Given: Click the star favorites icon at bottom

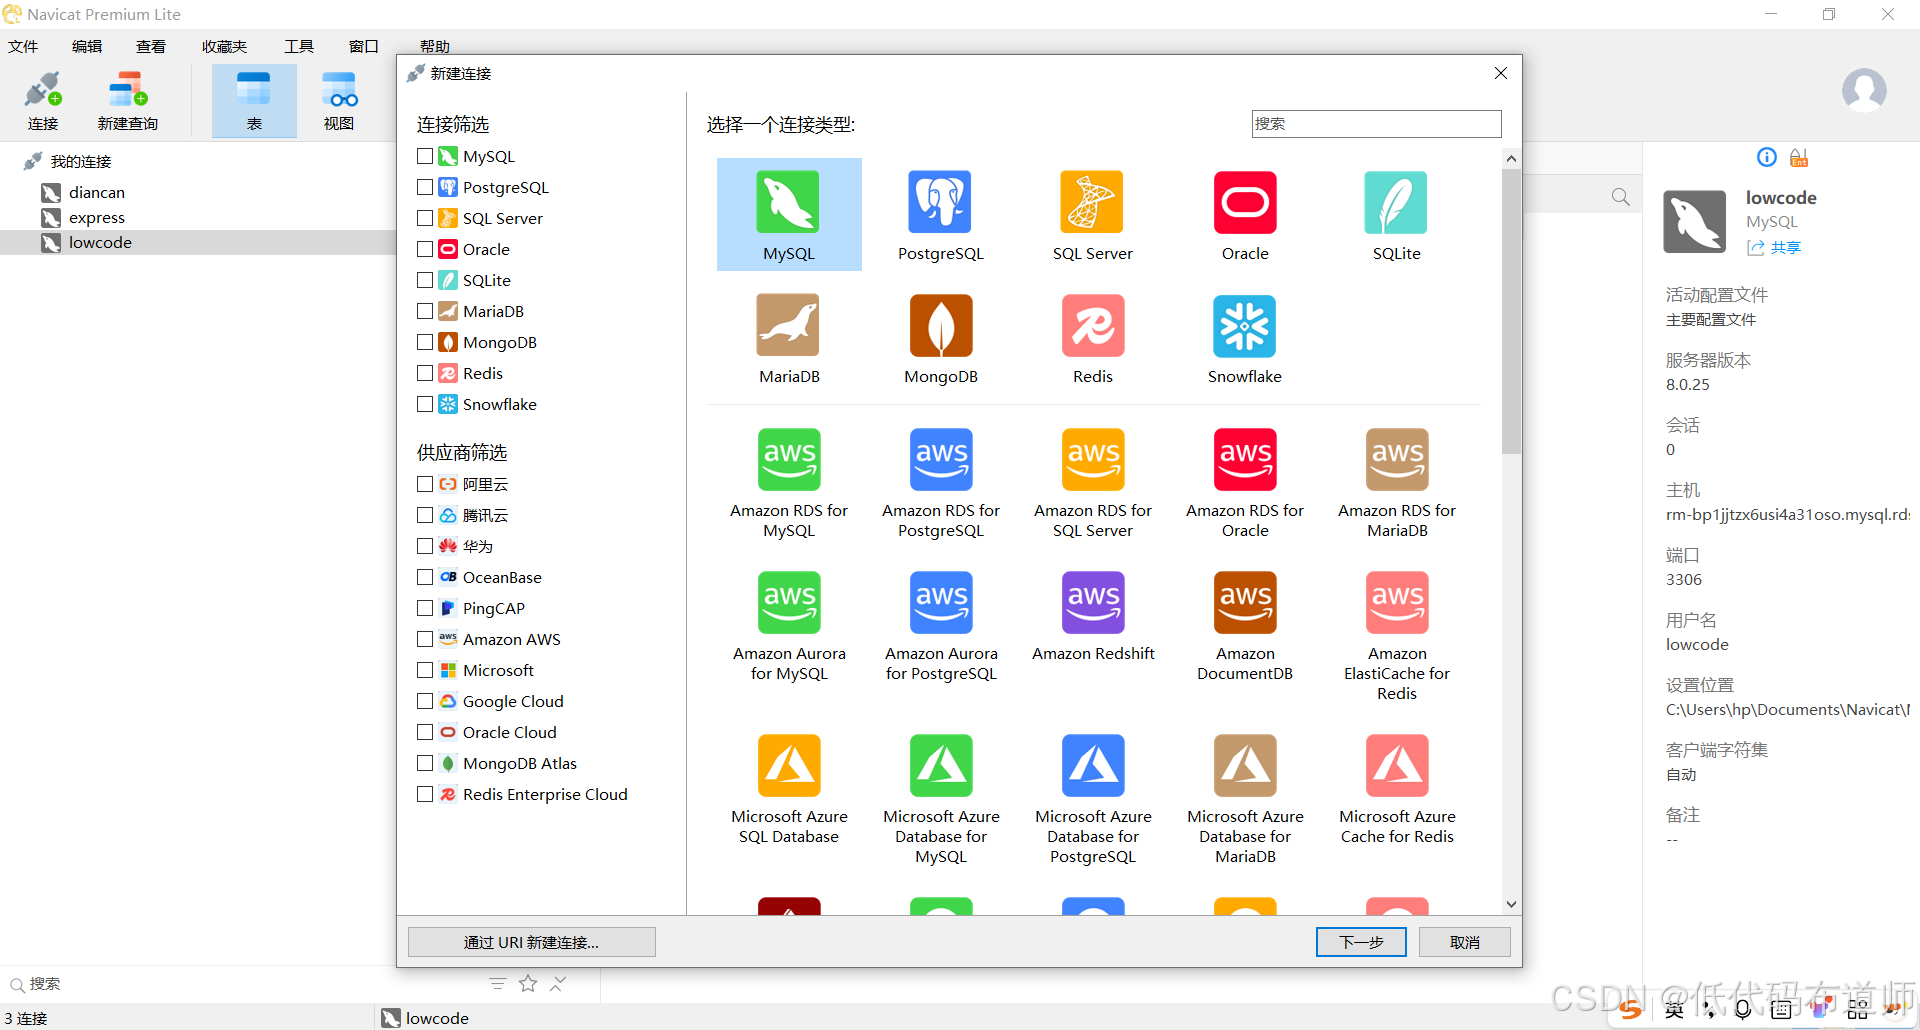Looking at the screenshot, I should (528, 984).
